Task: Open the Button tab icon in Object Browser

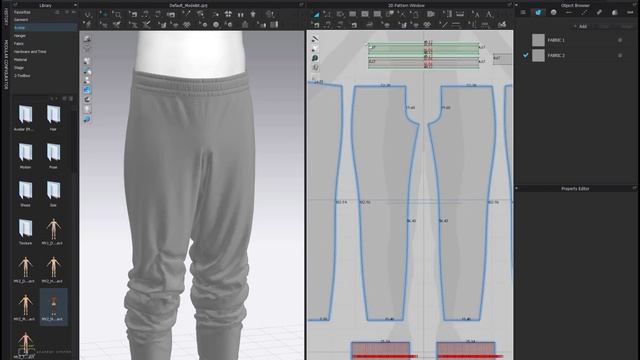Action: point(553,13)
